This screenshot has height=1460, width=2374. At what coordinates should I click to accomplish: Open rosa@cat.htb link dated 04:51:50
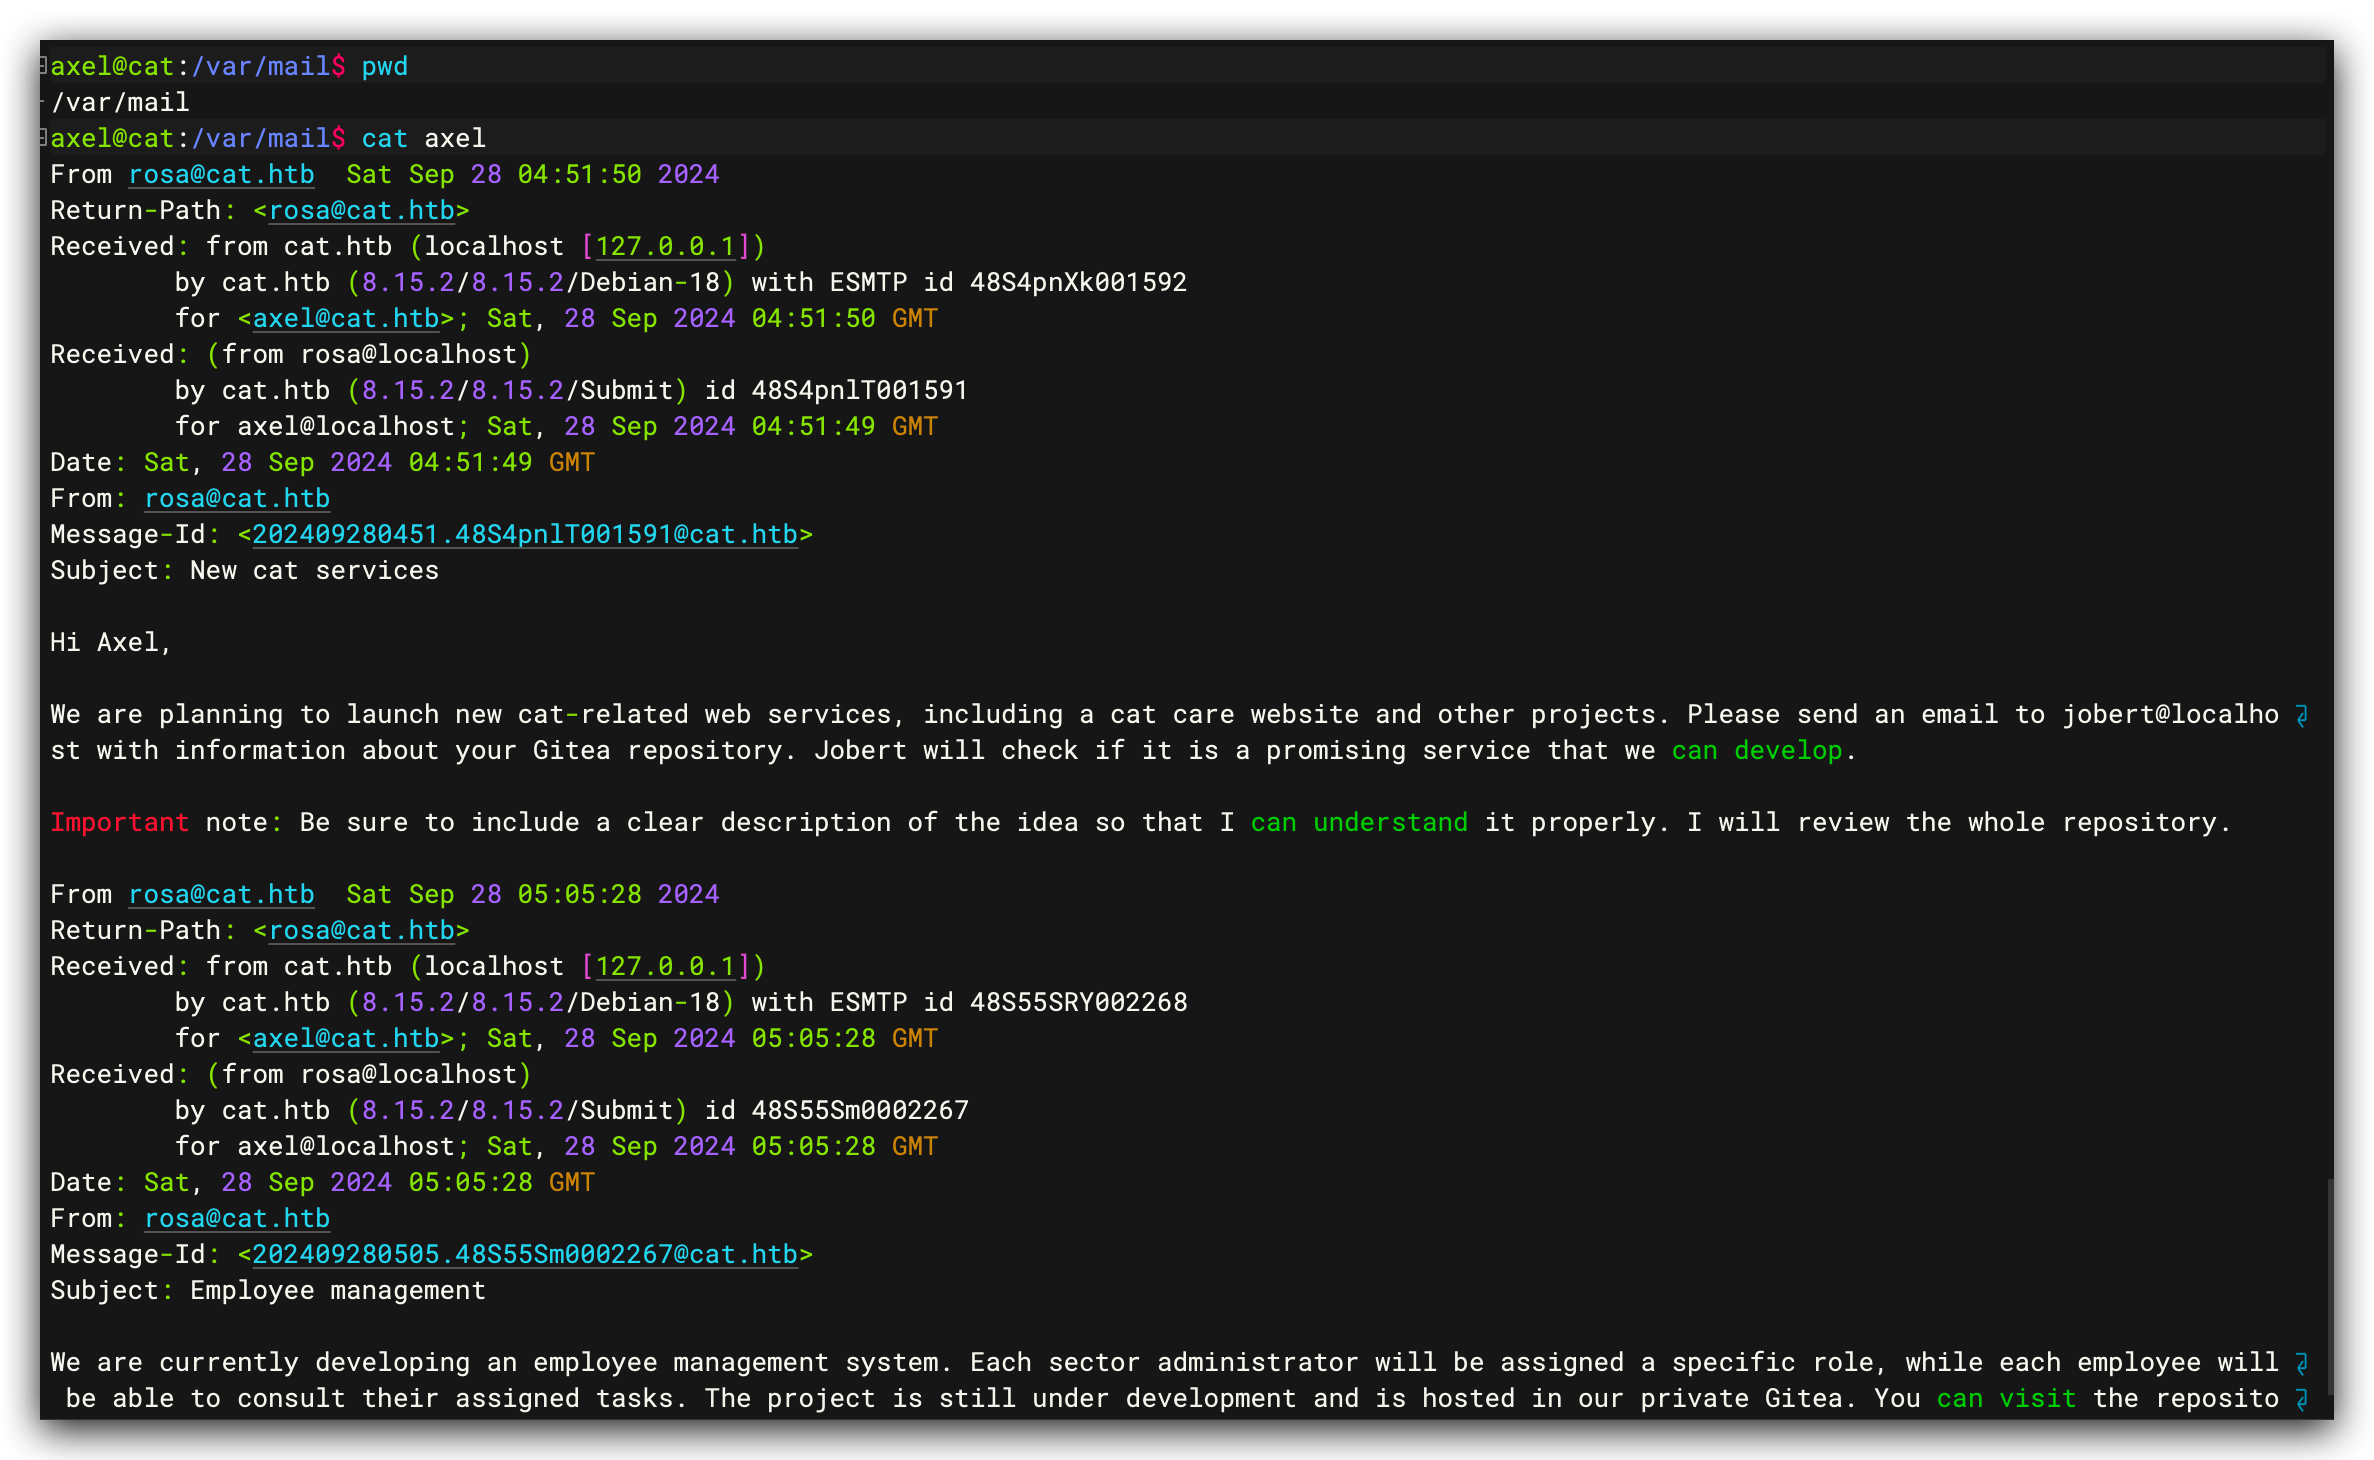tap(221, 175)
